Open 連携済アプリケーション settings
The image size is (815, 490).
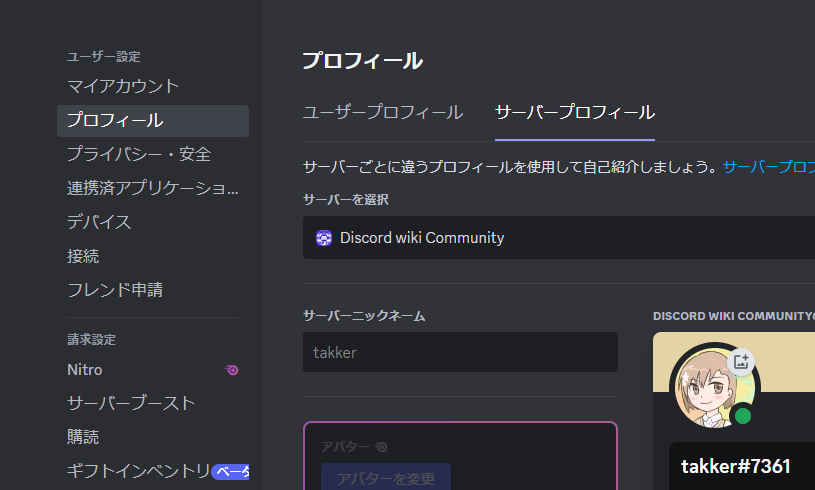pos(152,188)
